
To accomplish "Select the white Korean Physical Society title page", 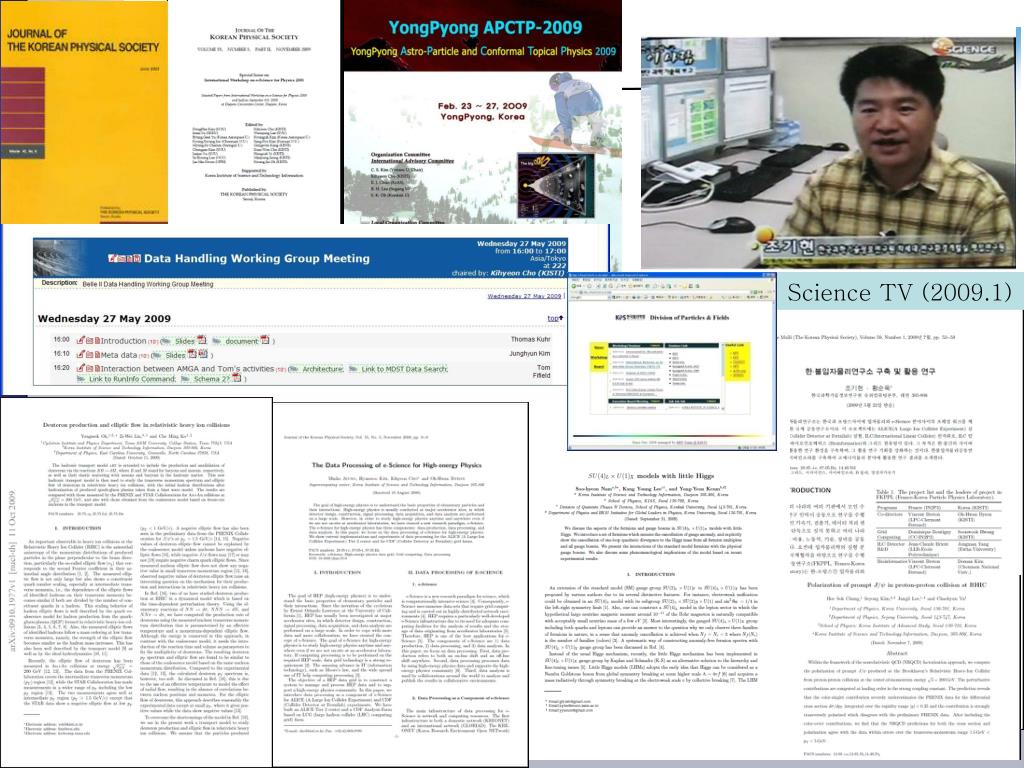I will point(254,114).
